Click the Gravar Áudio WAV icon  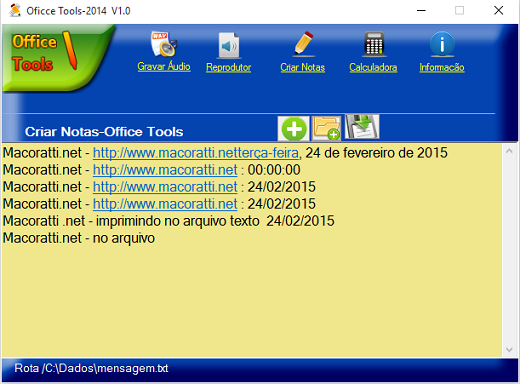[x=164, y=44]
